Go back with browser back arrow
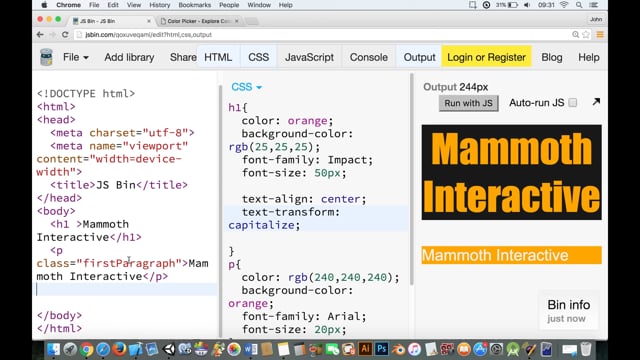The width and height of the screenshot is (640, 360). coord(40,35)
